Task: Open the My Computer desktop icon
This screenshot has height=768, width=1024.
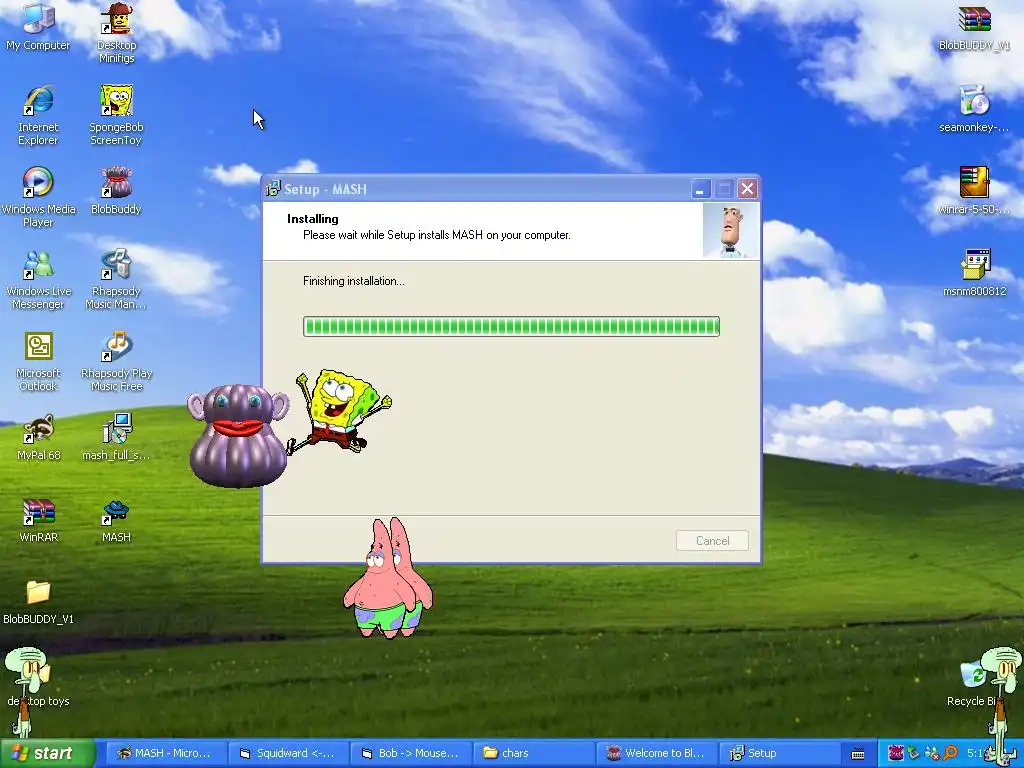Action: (38, 27)
